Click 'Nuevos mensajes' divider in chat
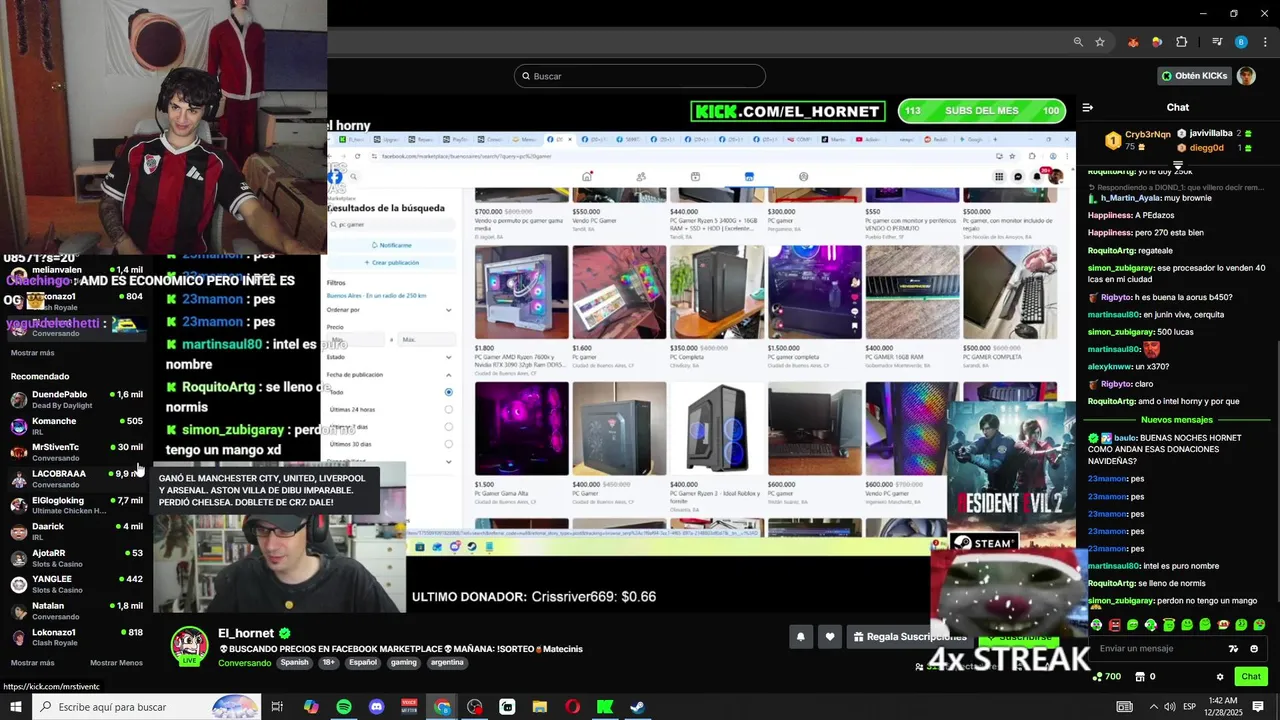The width and height of the screenshot is (1280, 720). click(1177, 420)
